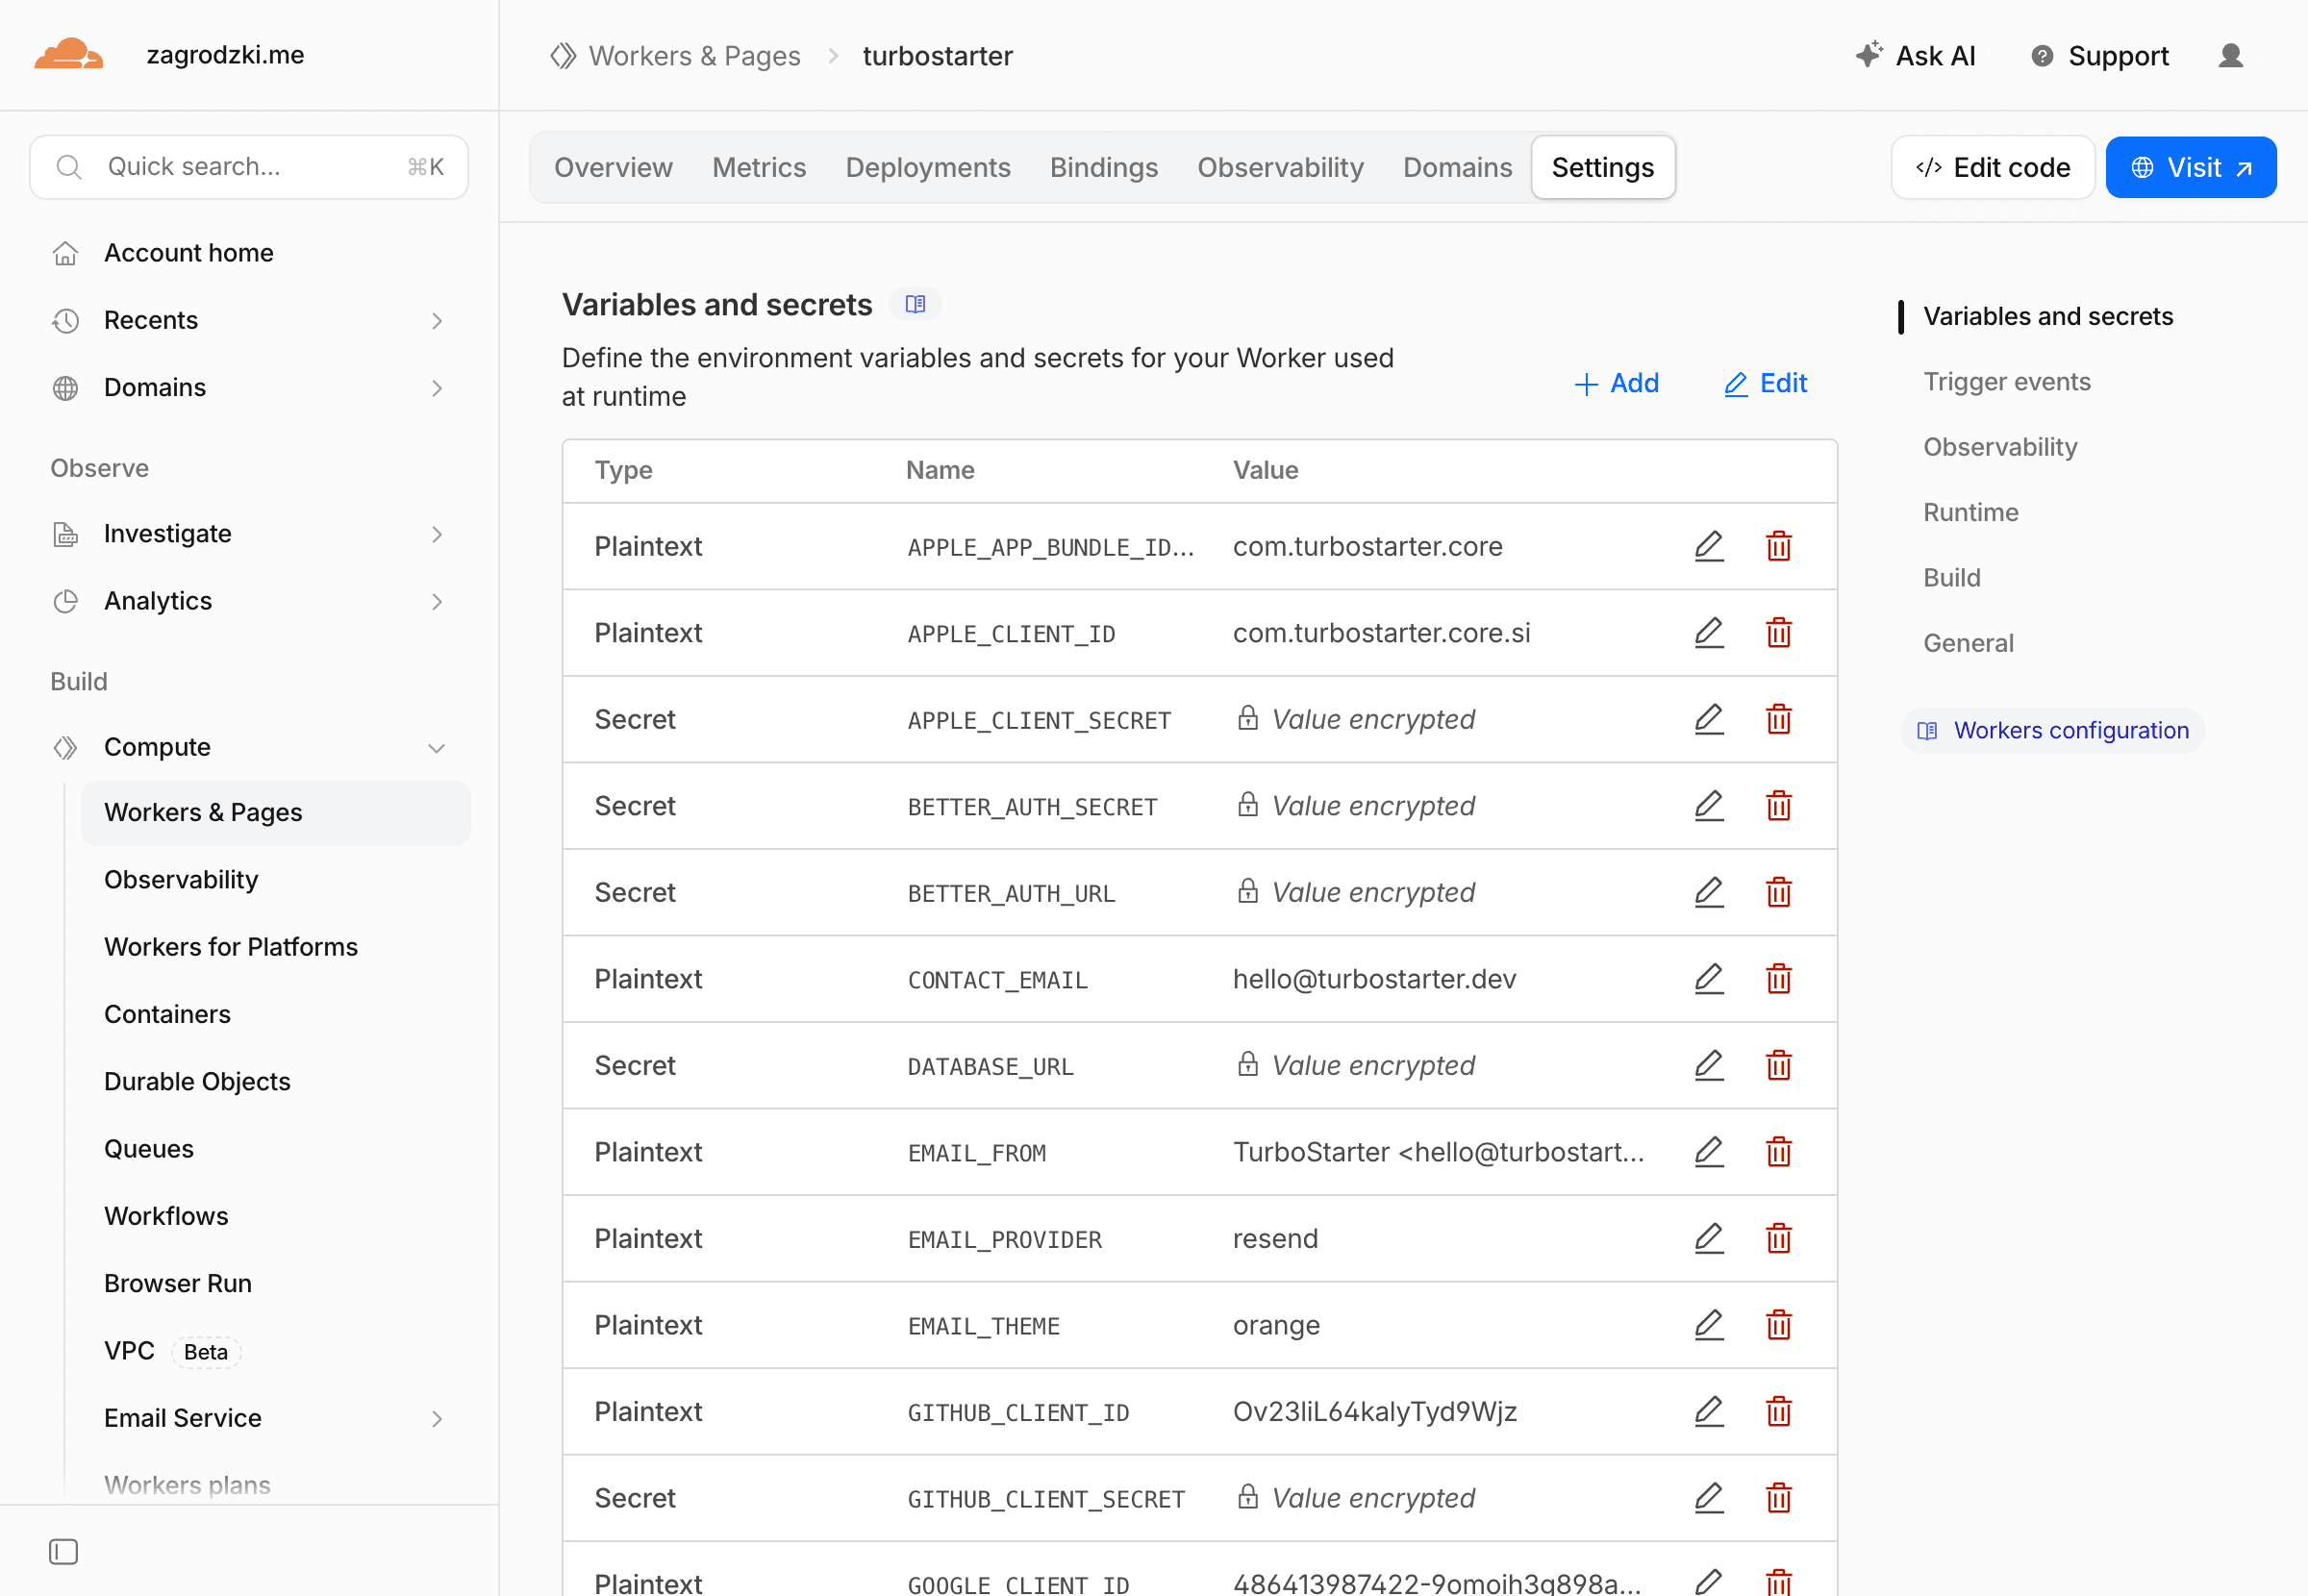The width and height of the screenshot is (2308, 1596).
Task: Expand the Domains sidebar menu
Action: [249, 387]
